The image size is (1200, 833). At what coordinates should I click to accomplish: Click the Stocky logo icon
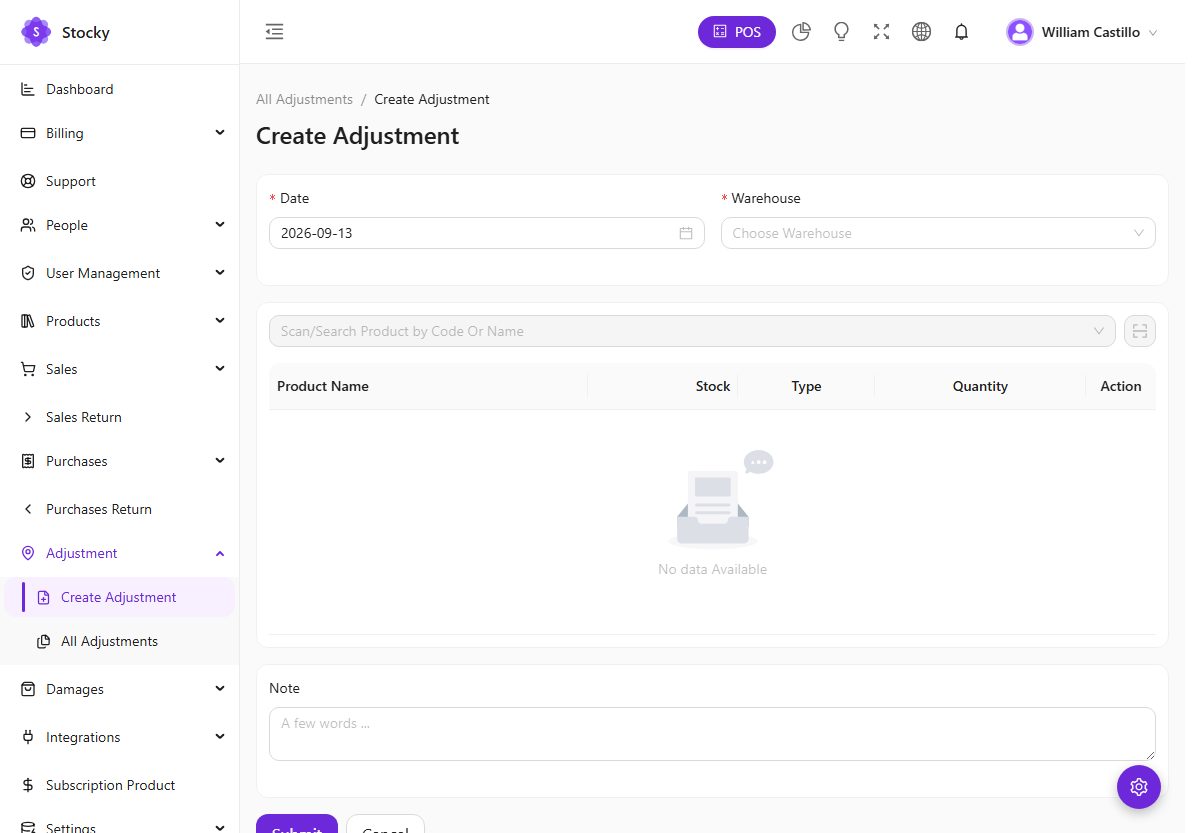click(36, 32)
